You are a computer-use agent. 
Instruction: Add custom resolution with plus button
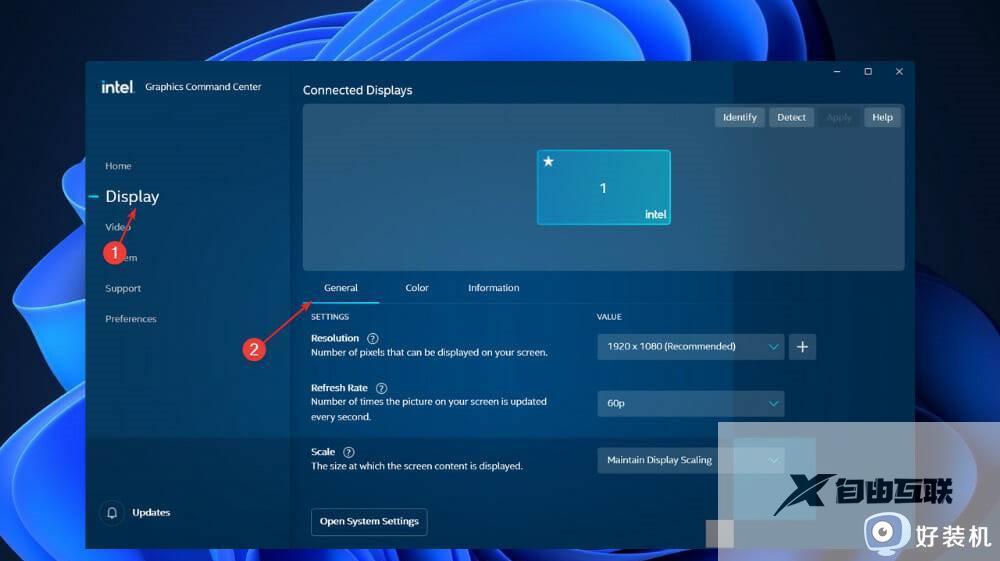tap(802, 347)
